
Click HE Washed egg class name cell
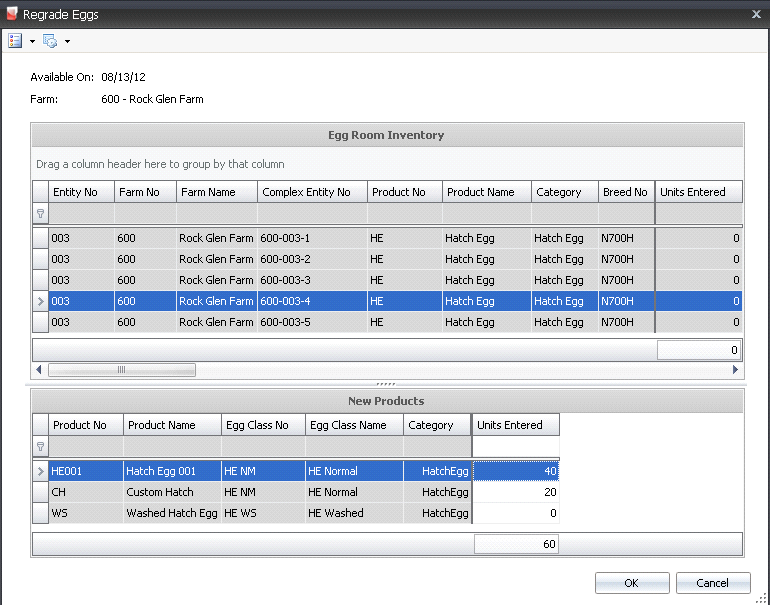point(354,513)
